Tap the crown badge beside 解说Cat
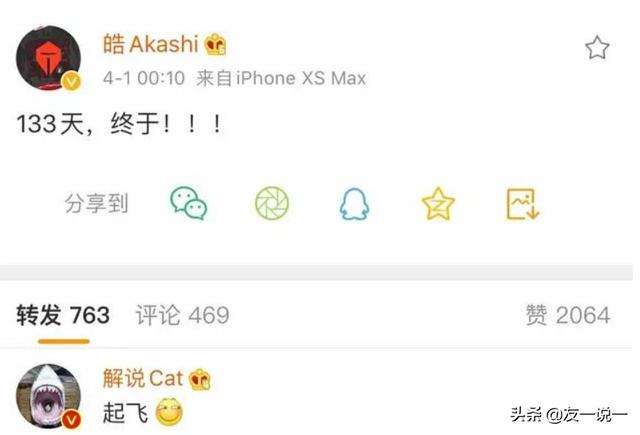The height and width of the screenshot is (435, 640). click(x=200, y=379)
